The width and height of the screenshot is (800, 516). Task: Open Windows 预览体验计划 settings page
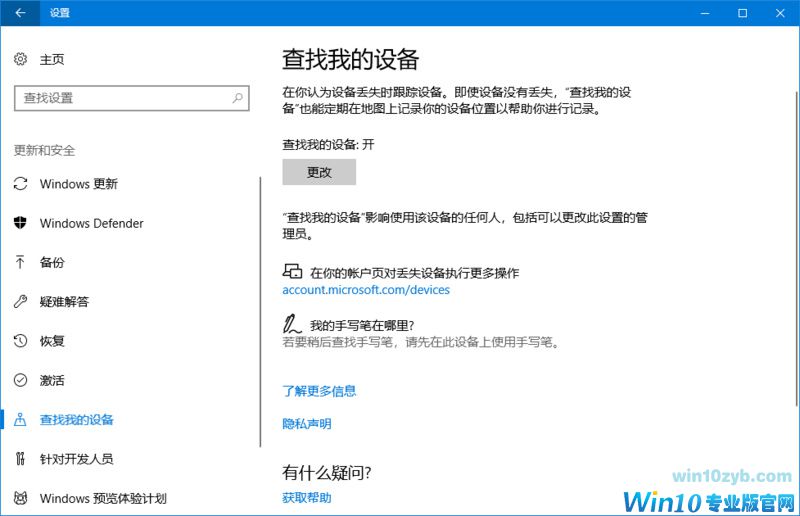pyautogui.click(x=102, y=498)
